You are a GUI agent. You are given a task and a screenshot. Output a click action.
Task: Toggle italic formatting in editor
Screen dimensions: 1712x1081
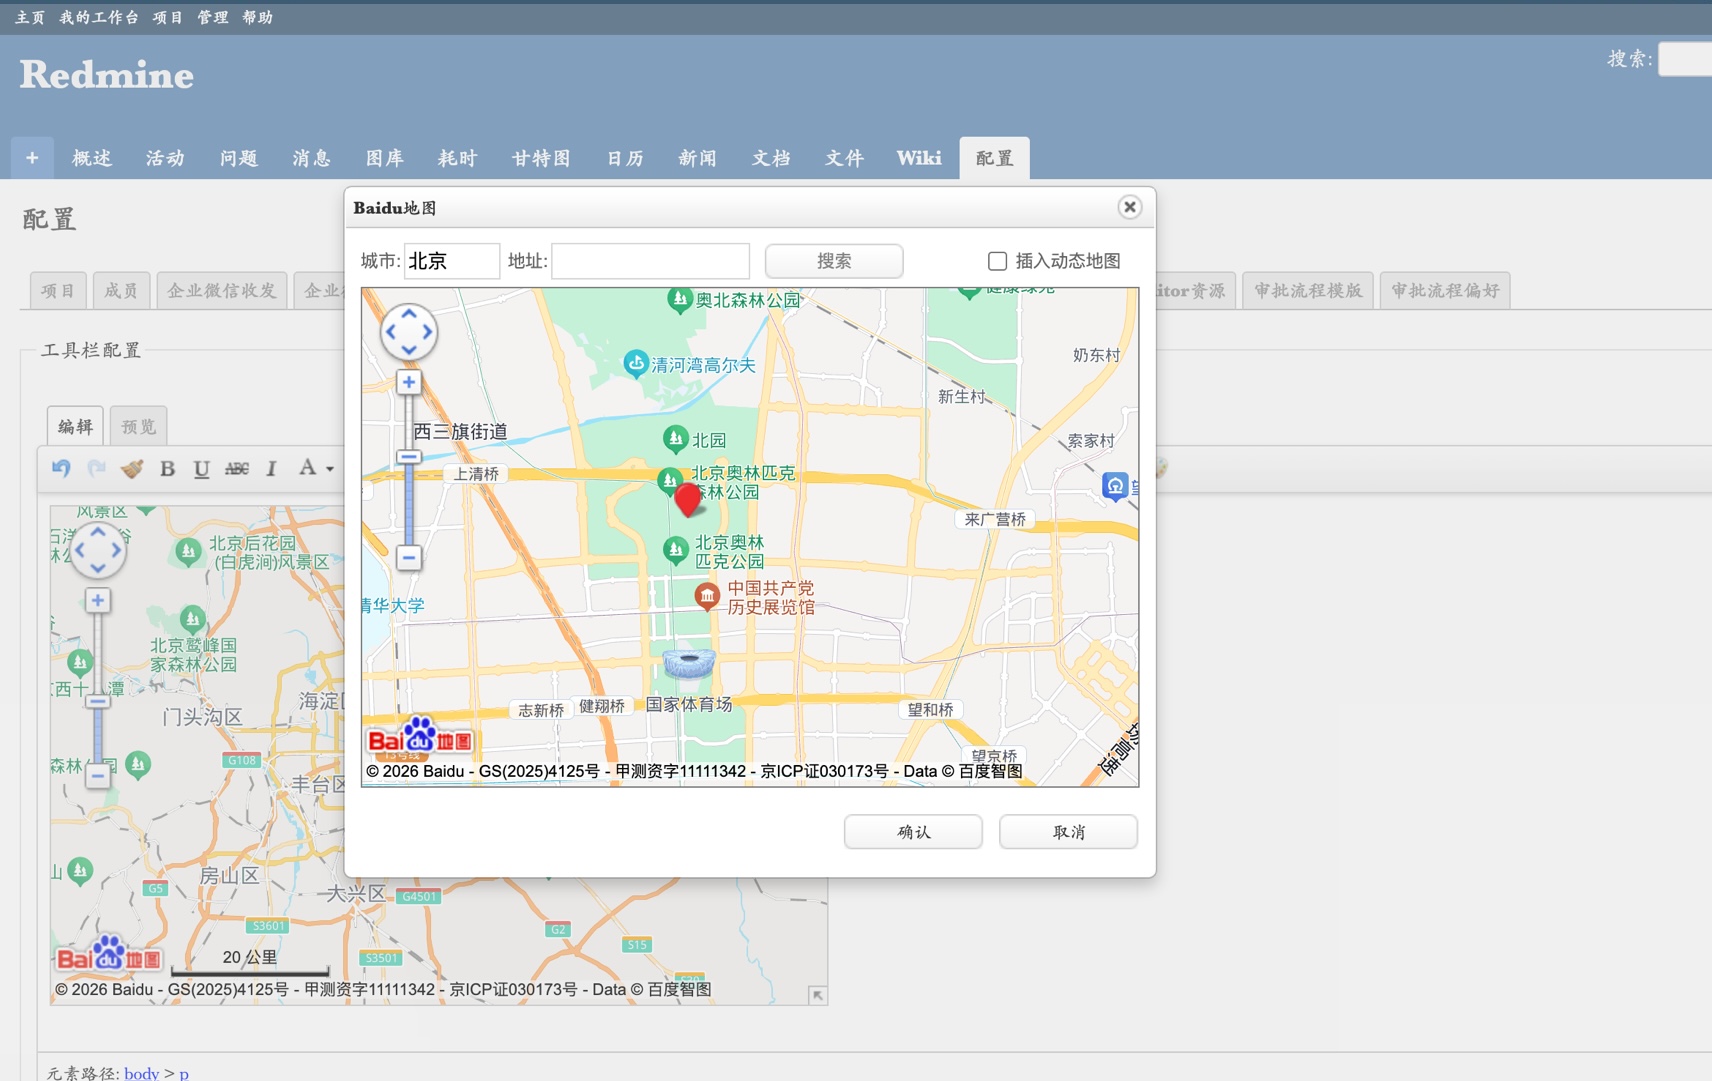[x=271, y=468]
